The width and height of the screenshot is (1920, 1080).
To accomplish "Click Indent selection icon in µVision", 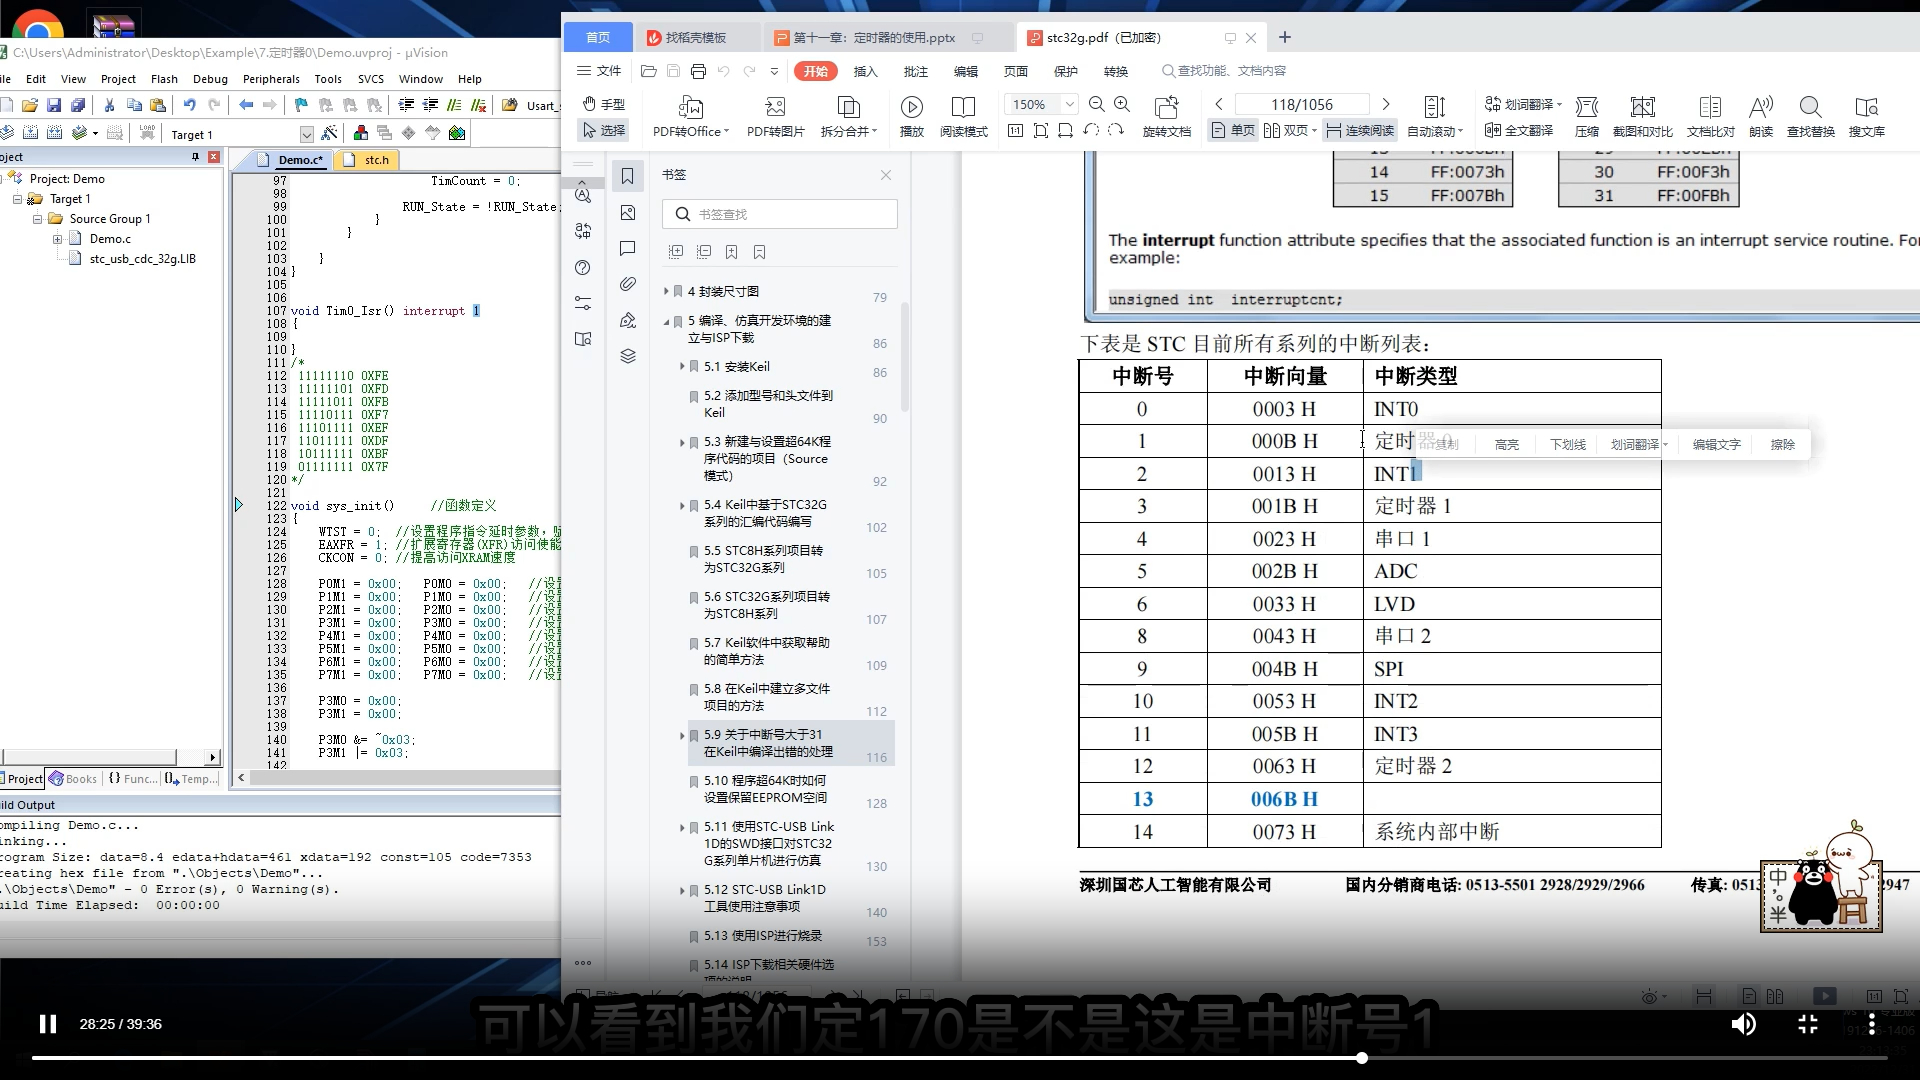I will tap(406, 105).
